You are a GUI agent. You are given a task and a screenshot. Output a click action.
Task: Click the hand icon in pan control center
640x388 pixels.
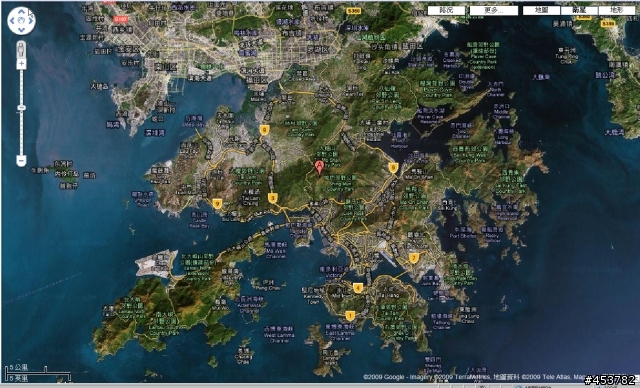click(21, 20)
